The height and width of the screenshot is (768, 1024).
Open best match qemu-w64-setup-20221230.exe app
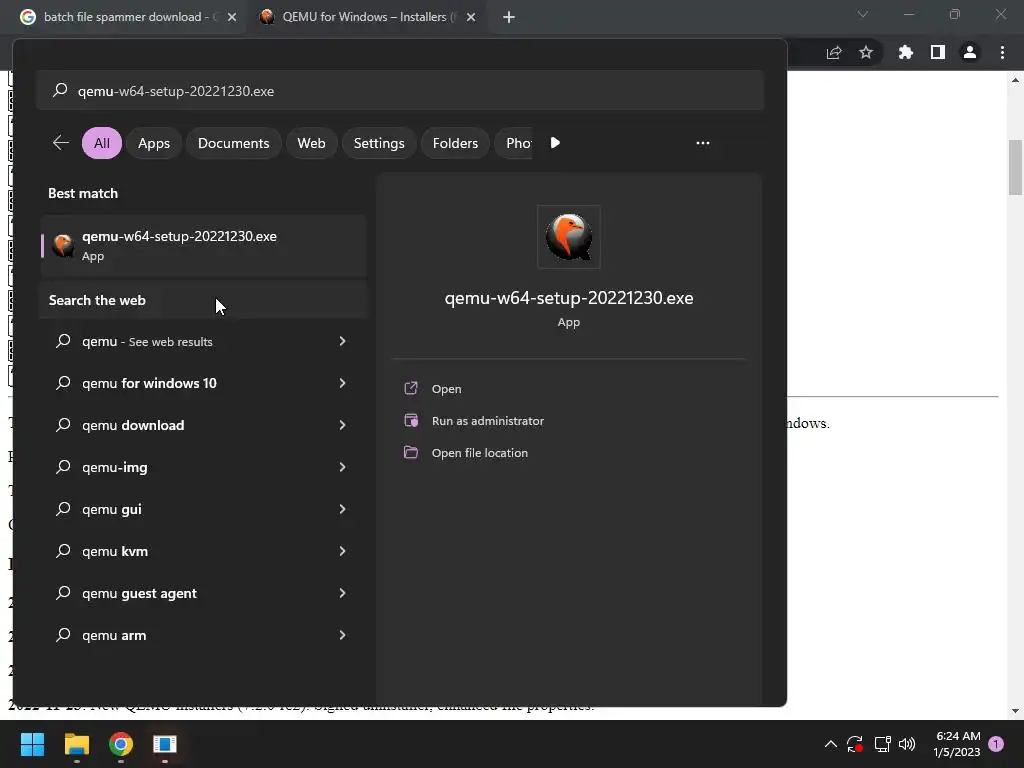(x=204, y=246)
